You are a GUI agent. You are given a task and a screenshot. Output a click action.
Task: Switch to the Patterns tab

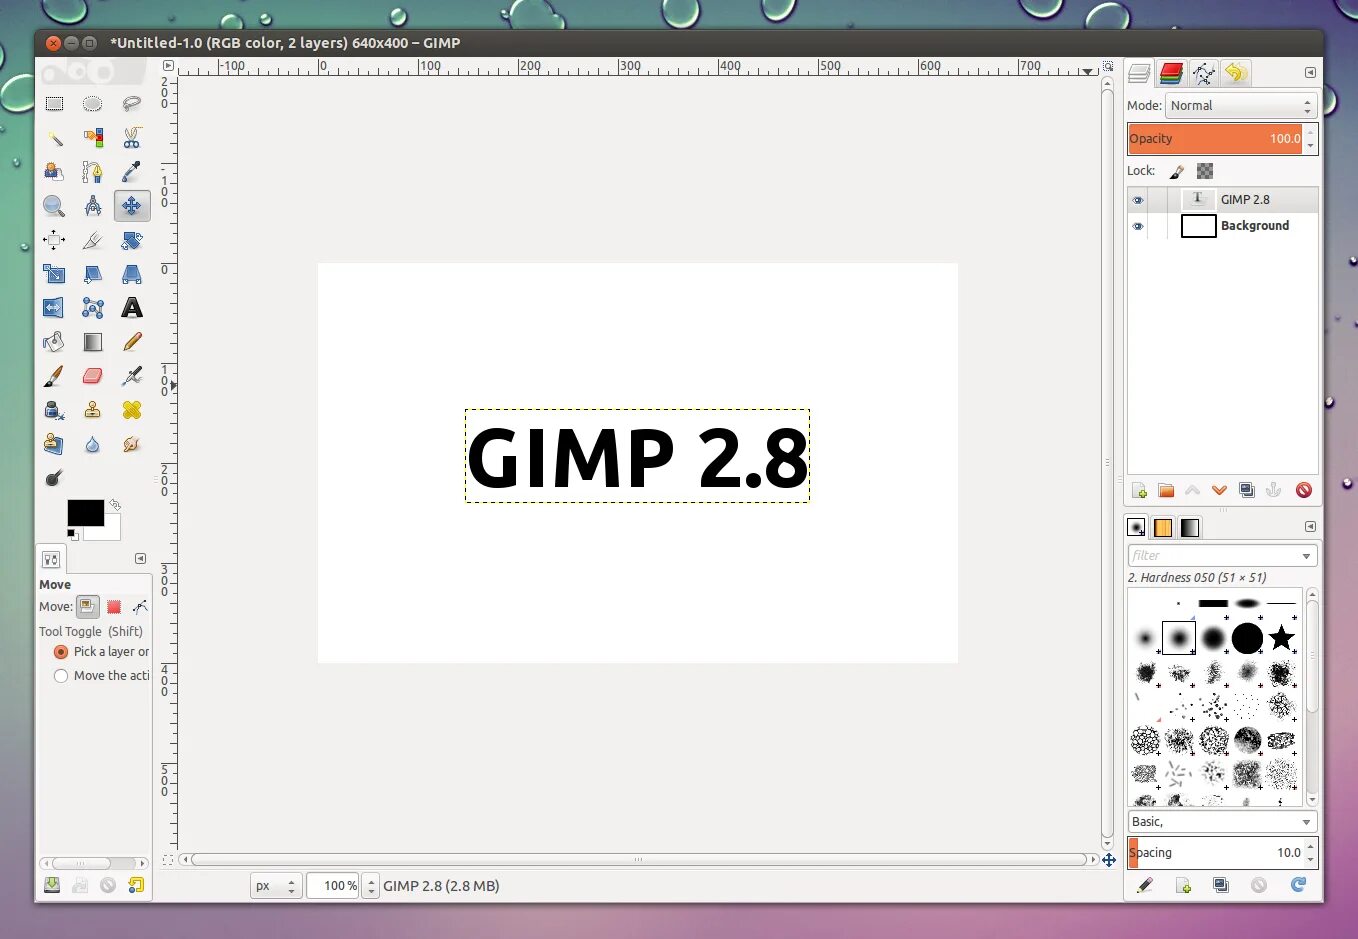1163,527
